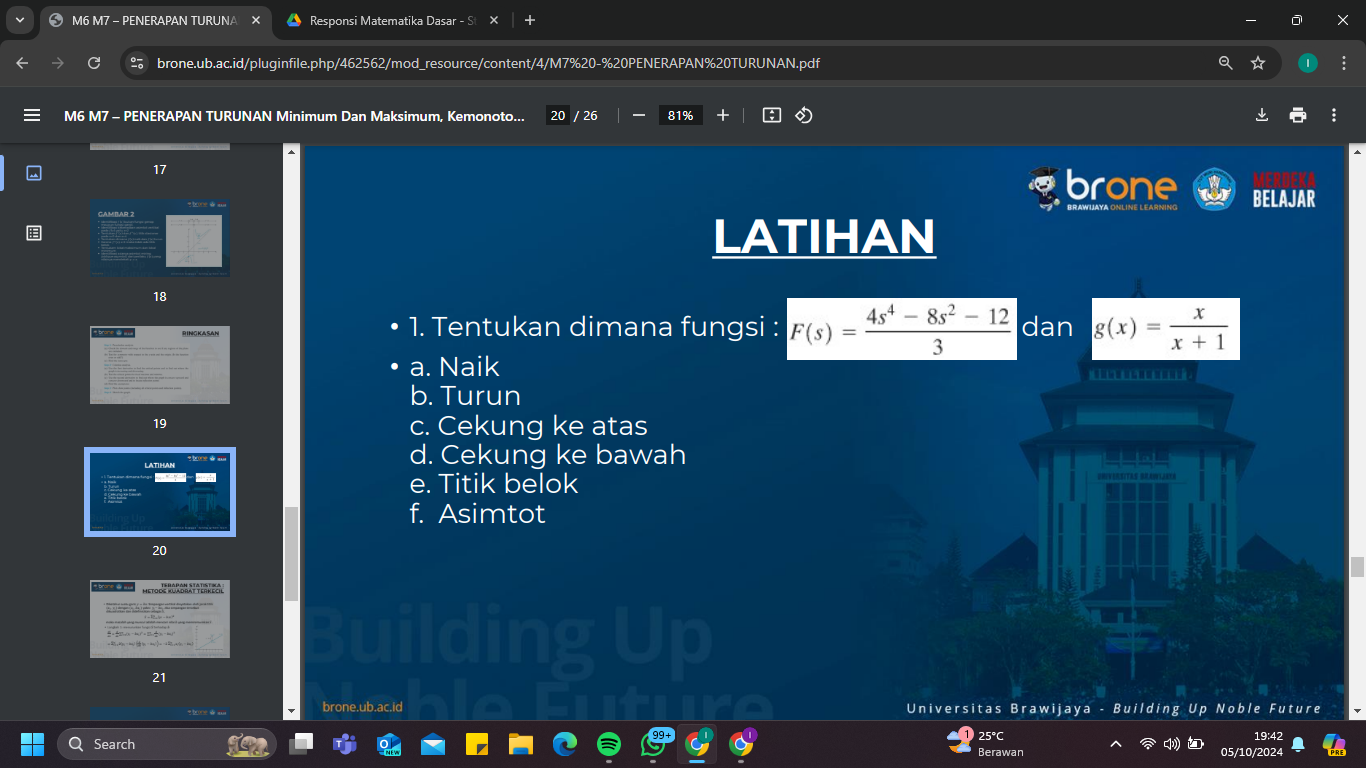Viewport: 1366px width, 768px height.
Task: Edit the zoom level field showing 81%
Action: 680,115
